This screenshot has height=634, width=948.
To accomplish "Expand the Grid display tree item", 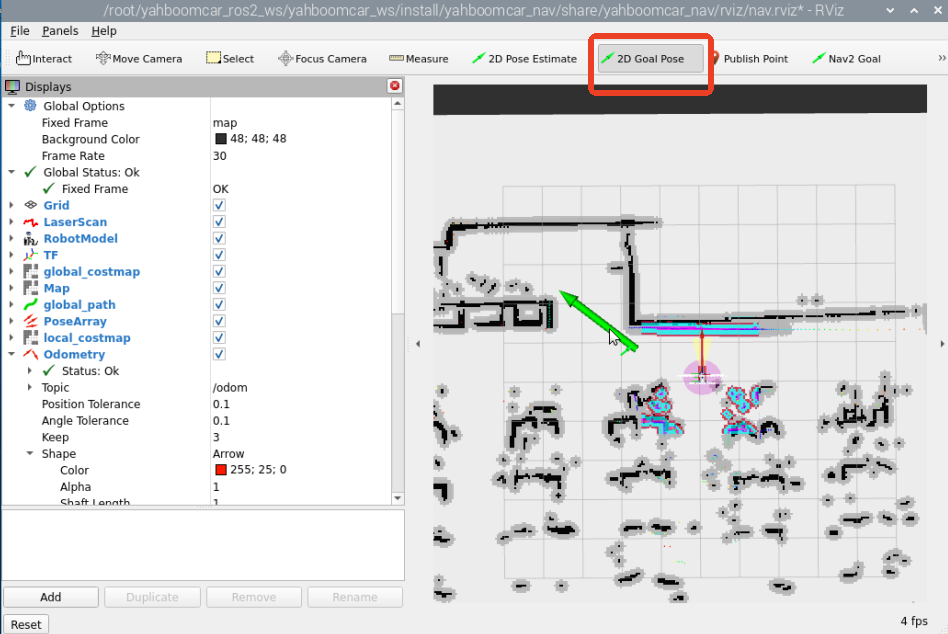I will [x=12, y=206].
